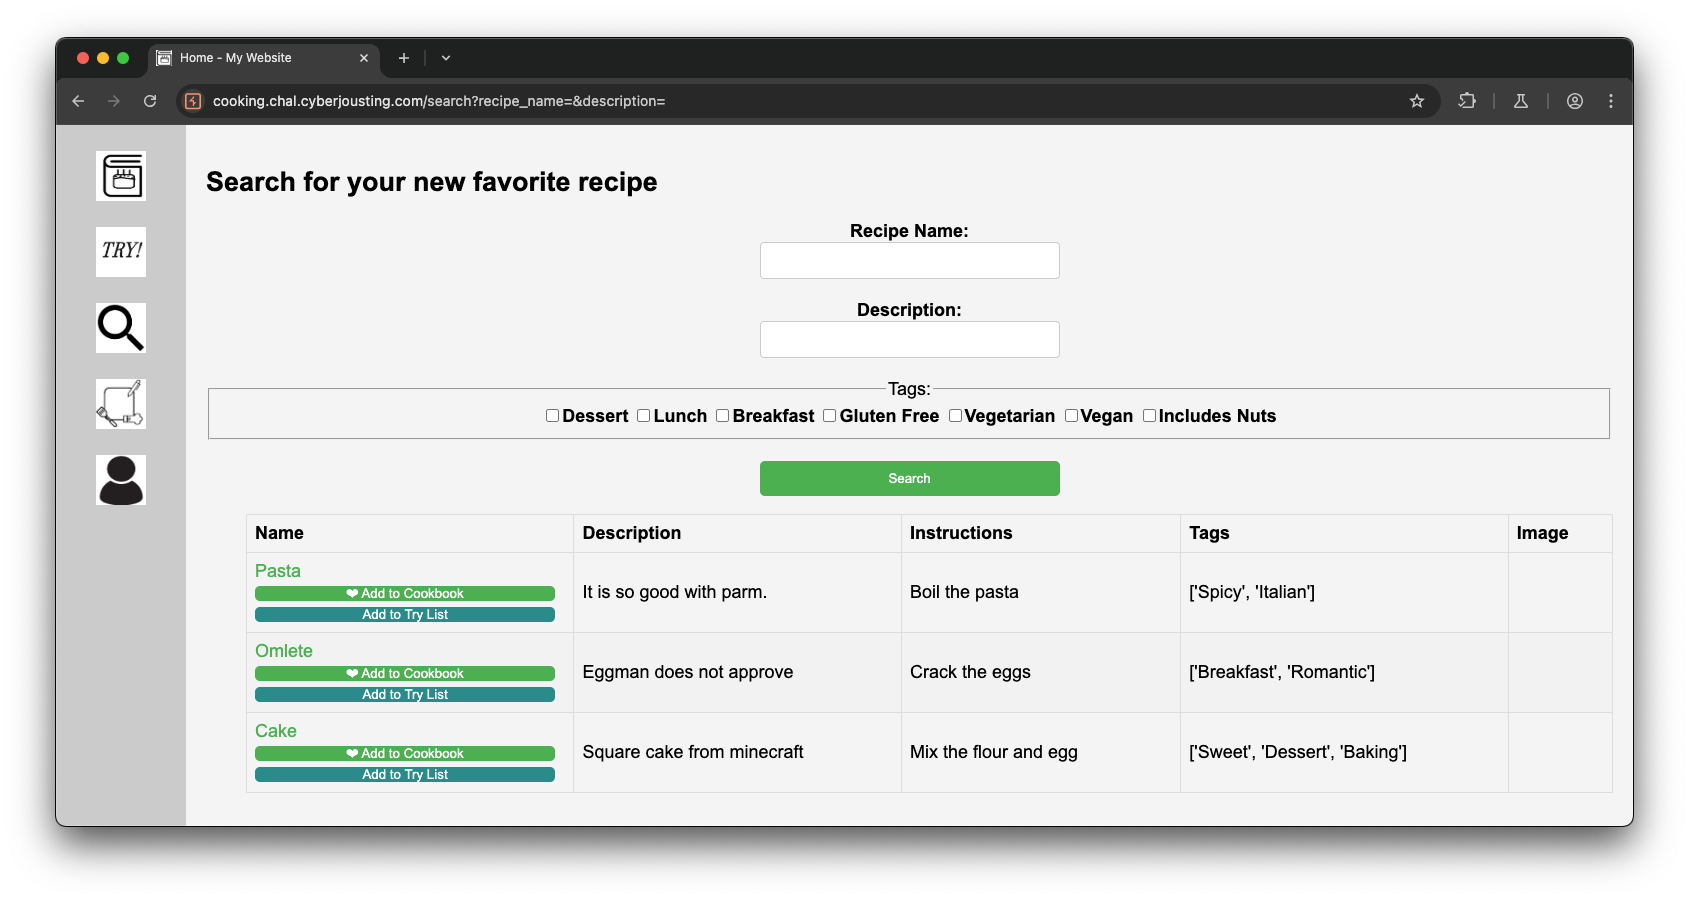
Task: Open the Omlete recipe link
Action: [284, 651]
